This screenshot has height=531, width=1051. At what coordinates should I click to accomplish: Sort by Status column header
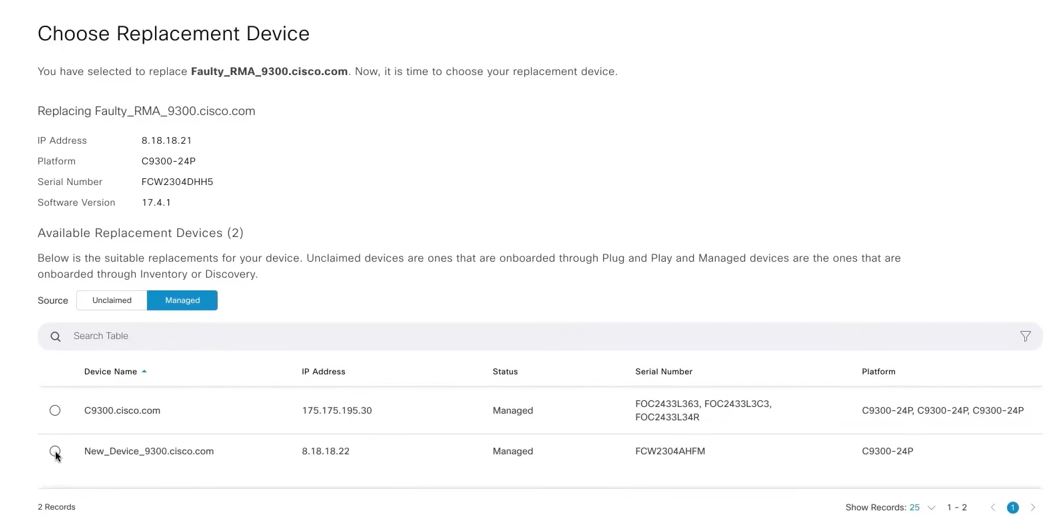[505, 371]
